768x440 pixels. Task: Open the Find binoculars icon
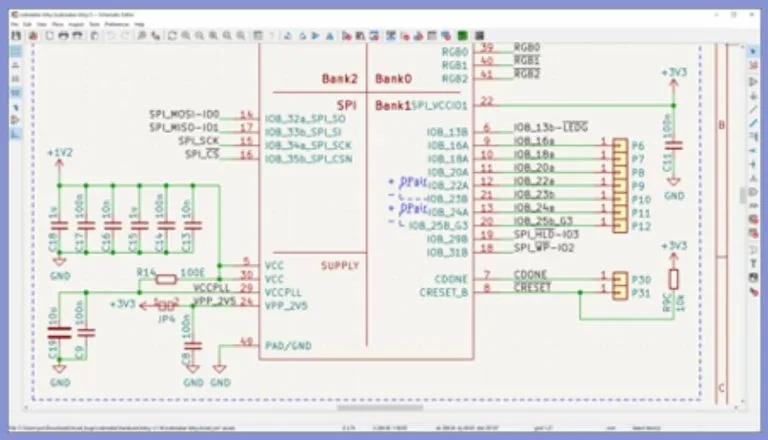(142, 36)
